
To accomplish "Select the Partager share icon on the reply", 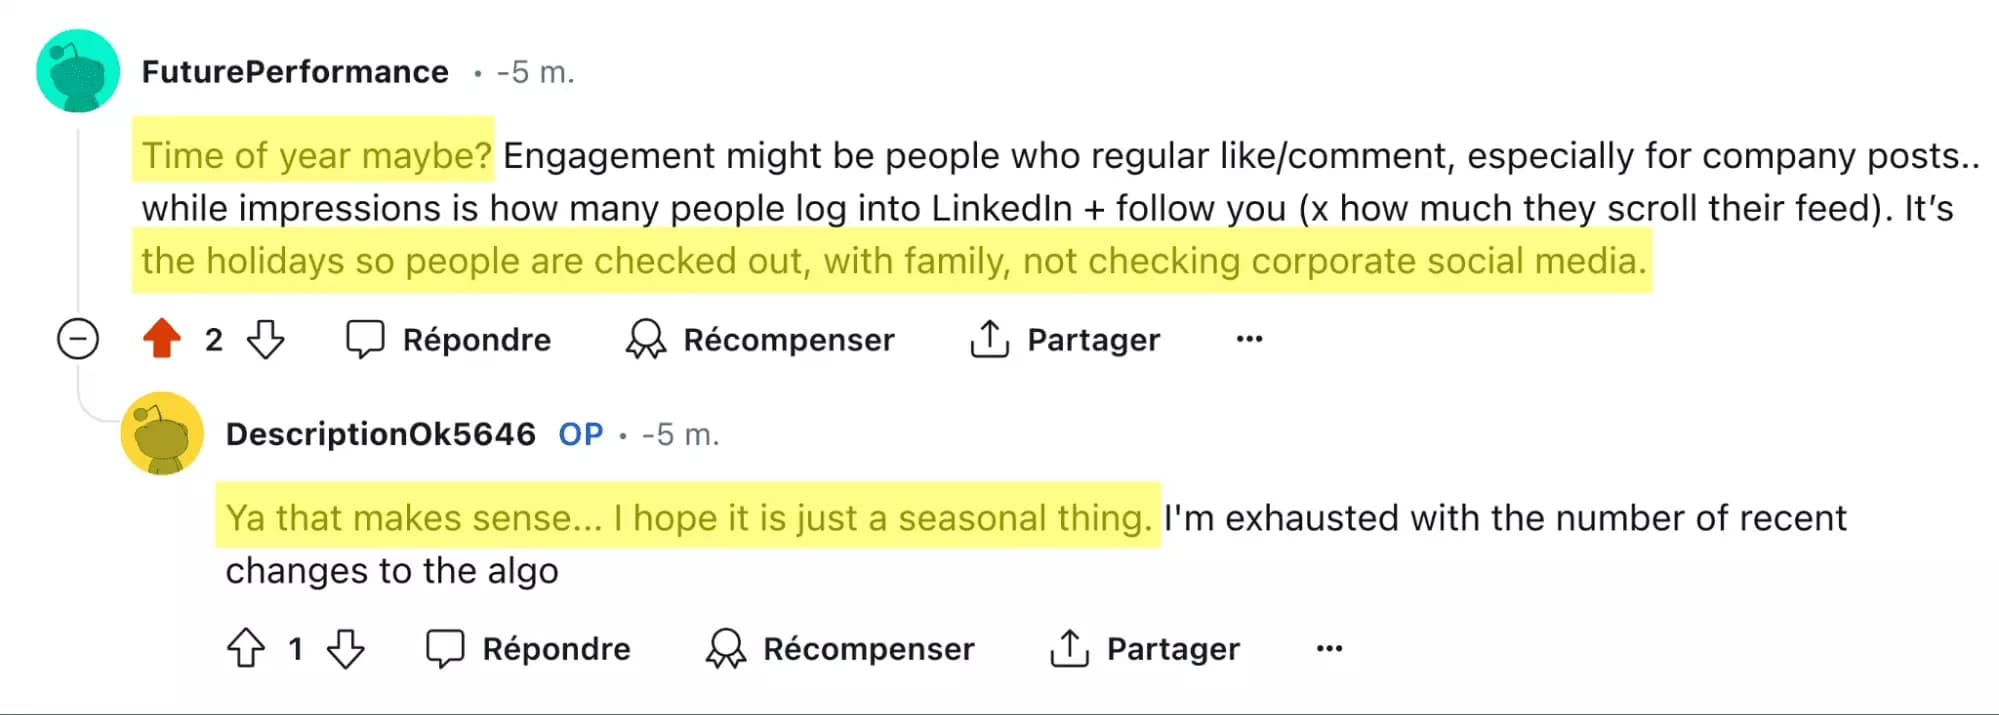I will [1070, 648].
